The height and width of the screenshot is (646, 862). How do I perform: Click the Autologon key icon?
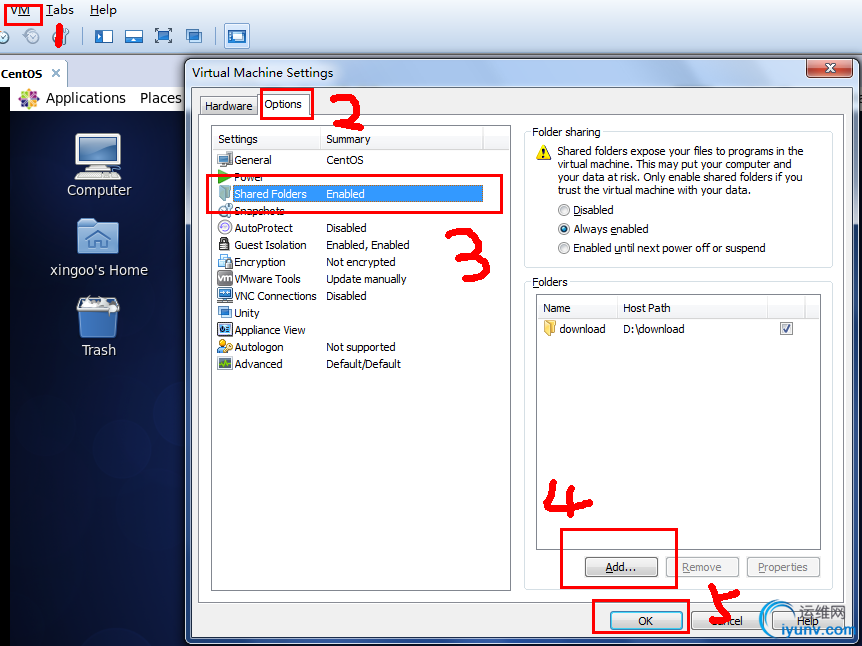pos(225,346)
